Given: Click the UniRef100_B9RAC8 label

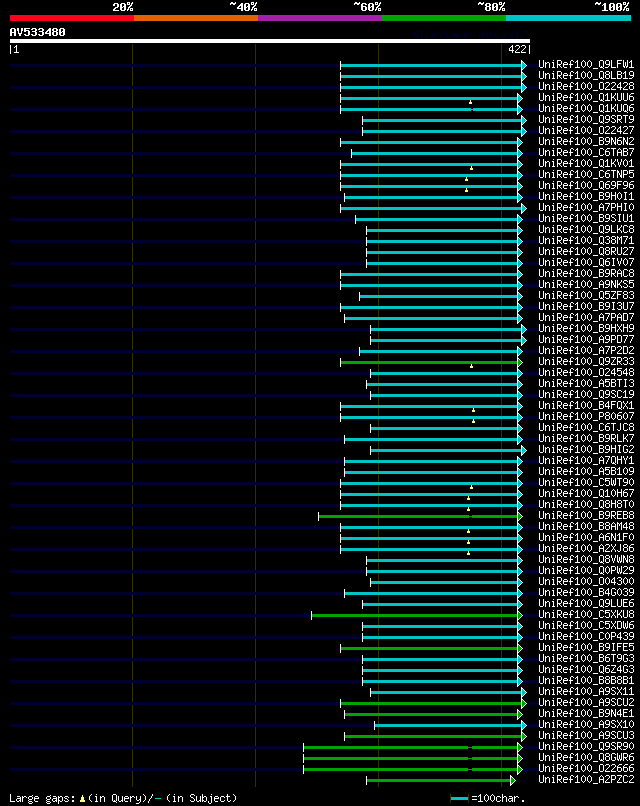Looking at the screenshot, I should pos(586,273).
